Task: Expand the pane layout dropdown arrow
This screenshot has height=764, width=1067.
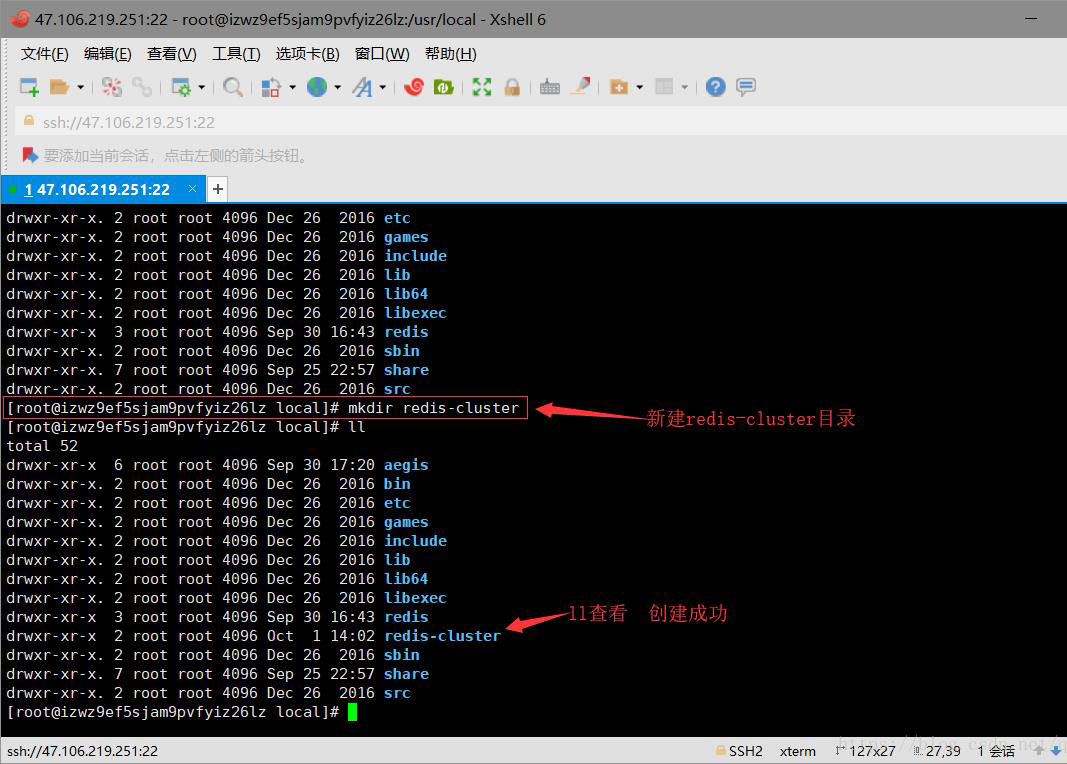Action: coord(685,87)
